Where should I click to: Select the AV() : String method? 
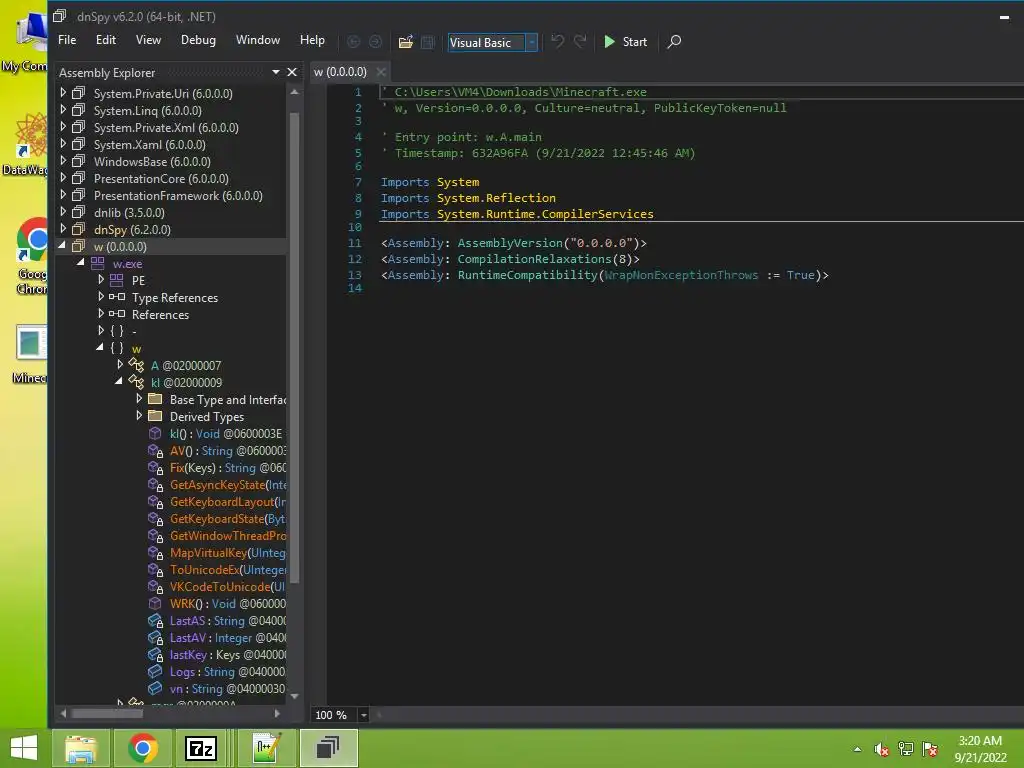(x=227, y=451)
